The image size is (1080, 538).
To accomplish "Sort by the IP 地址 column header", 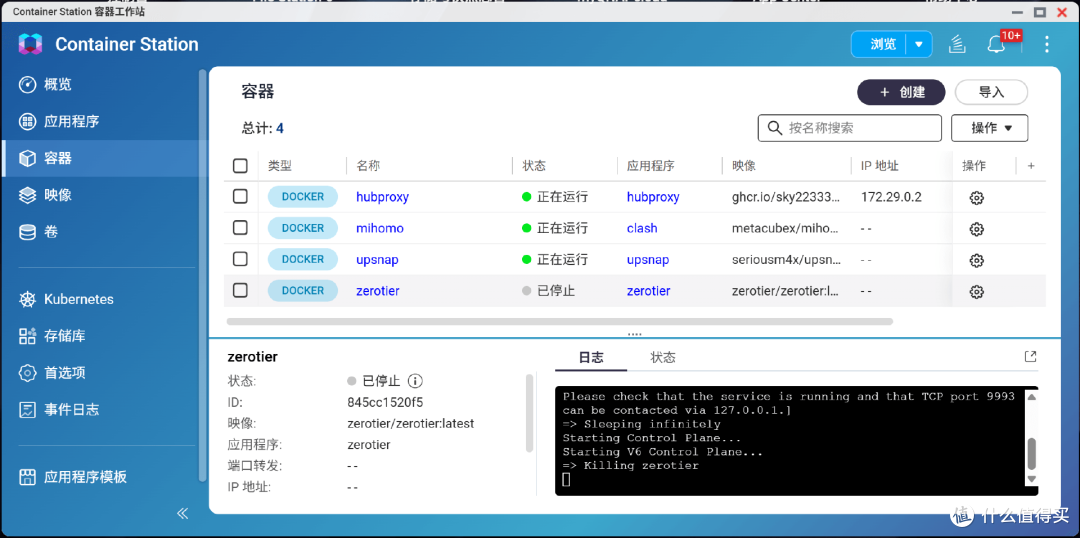I will click(x=880, y=166).
